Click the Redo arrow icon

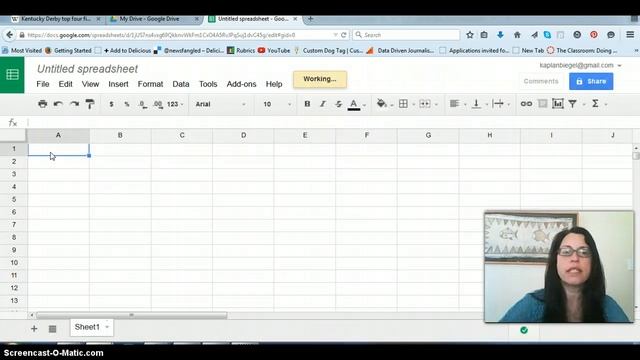tap(74, 104)
